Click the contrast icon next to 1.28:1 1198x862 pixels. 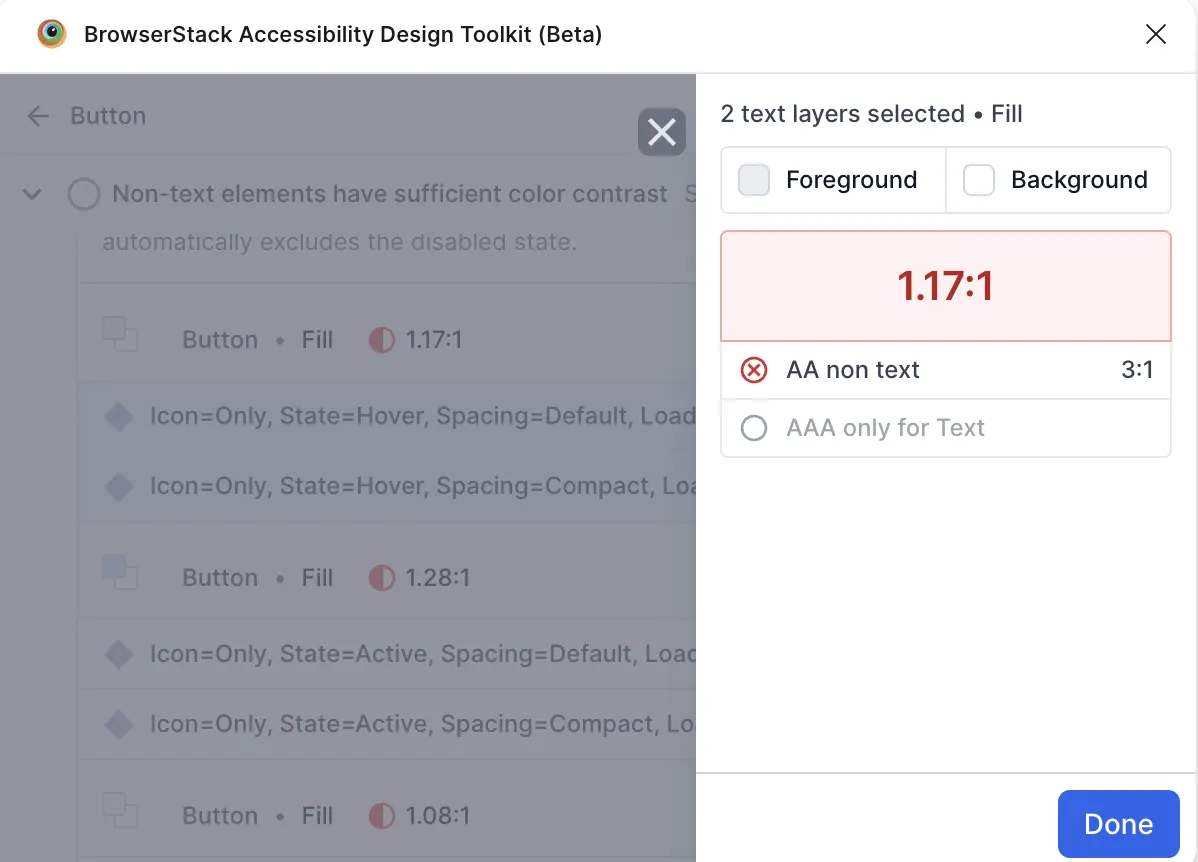pos(381,578)
